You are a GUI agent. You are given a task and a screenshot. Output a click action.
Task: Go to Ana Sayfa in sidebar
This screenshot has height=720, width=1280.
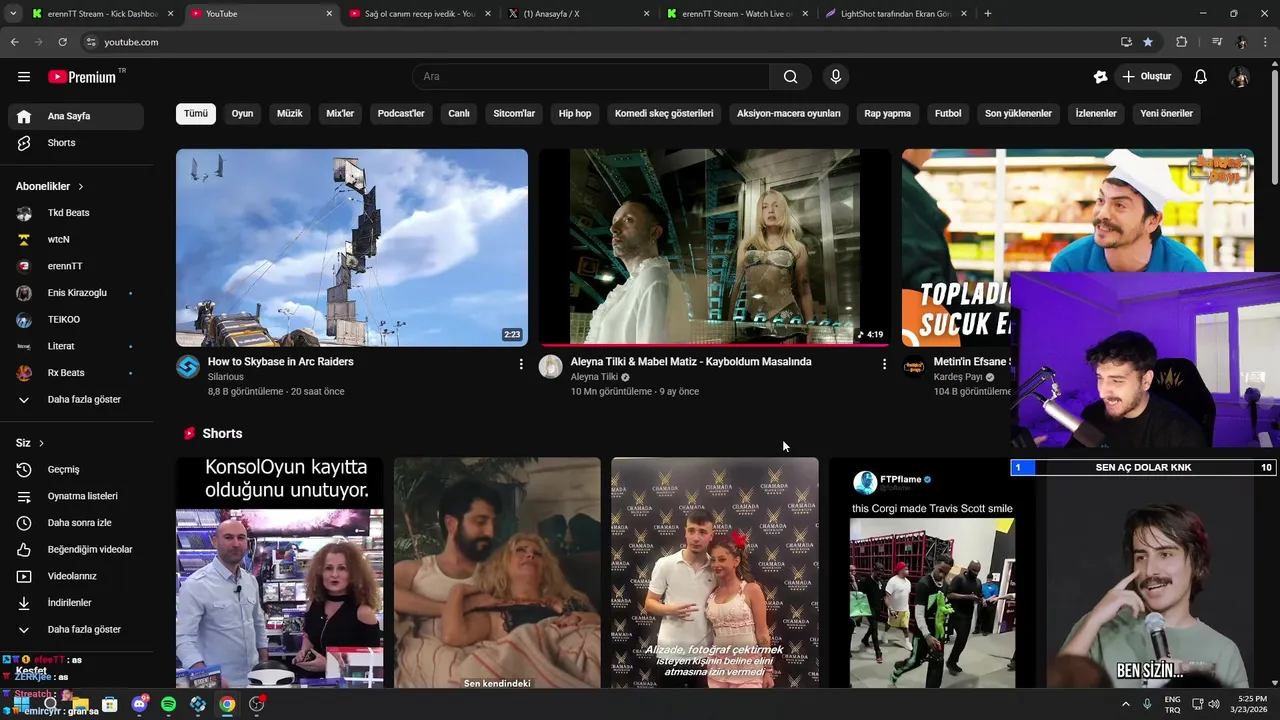pyautogui.click(x=76, y=116)
